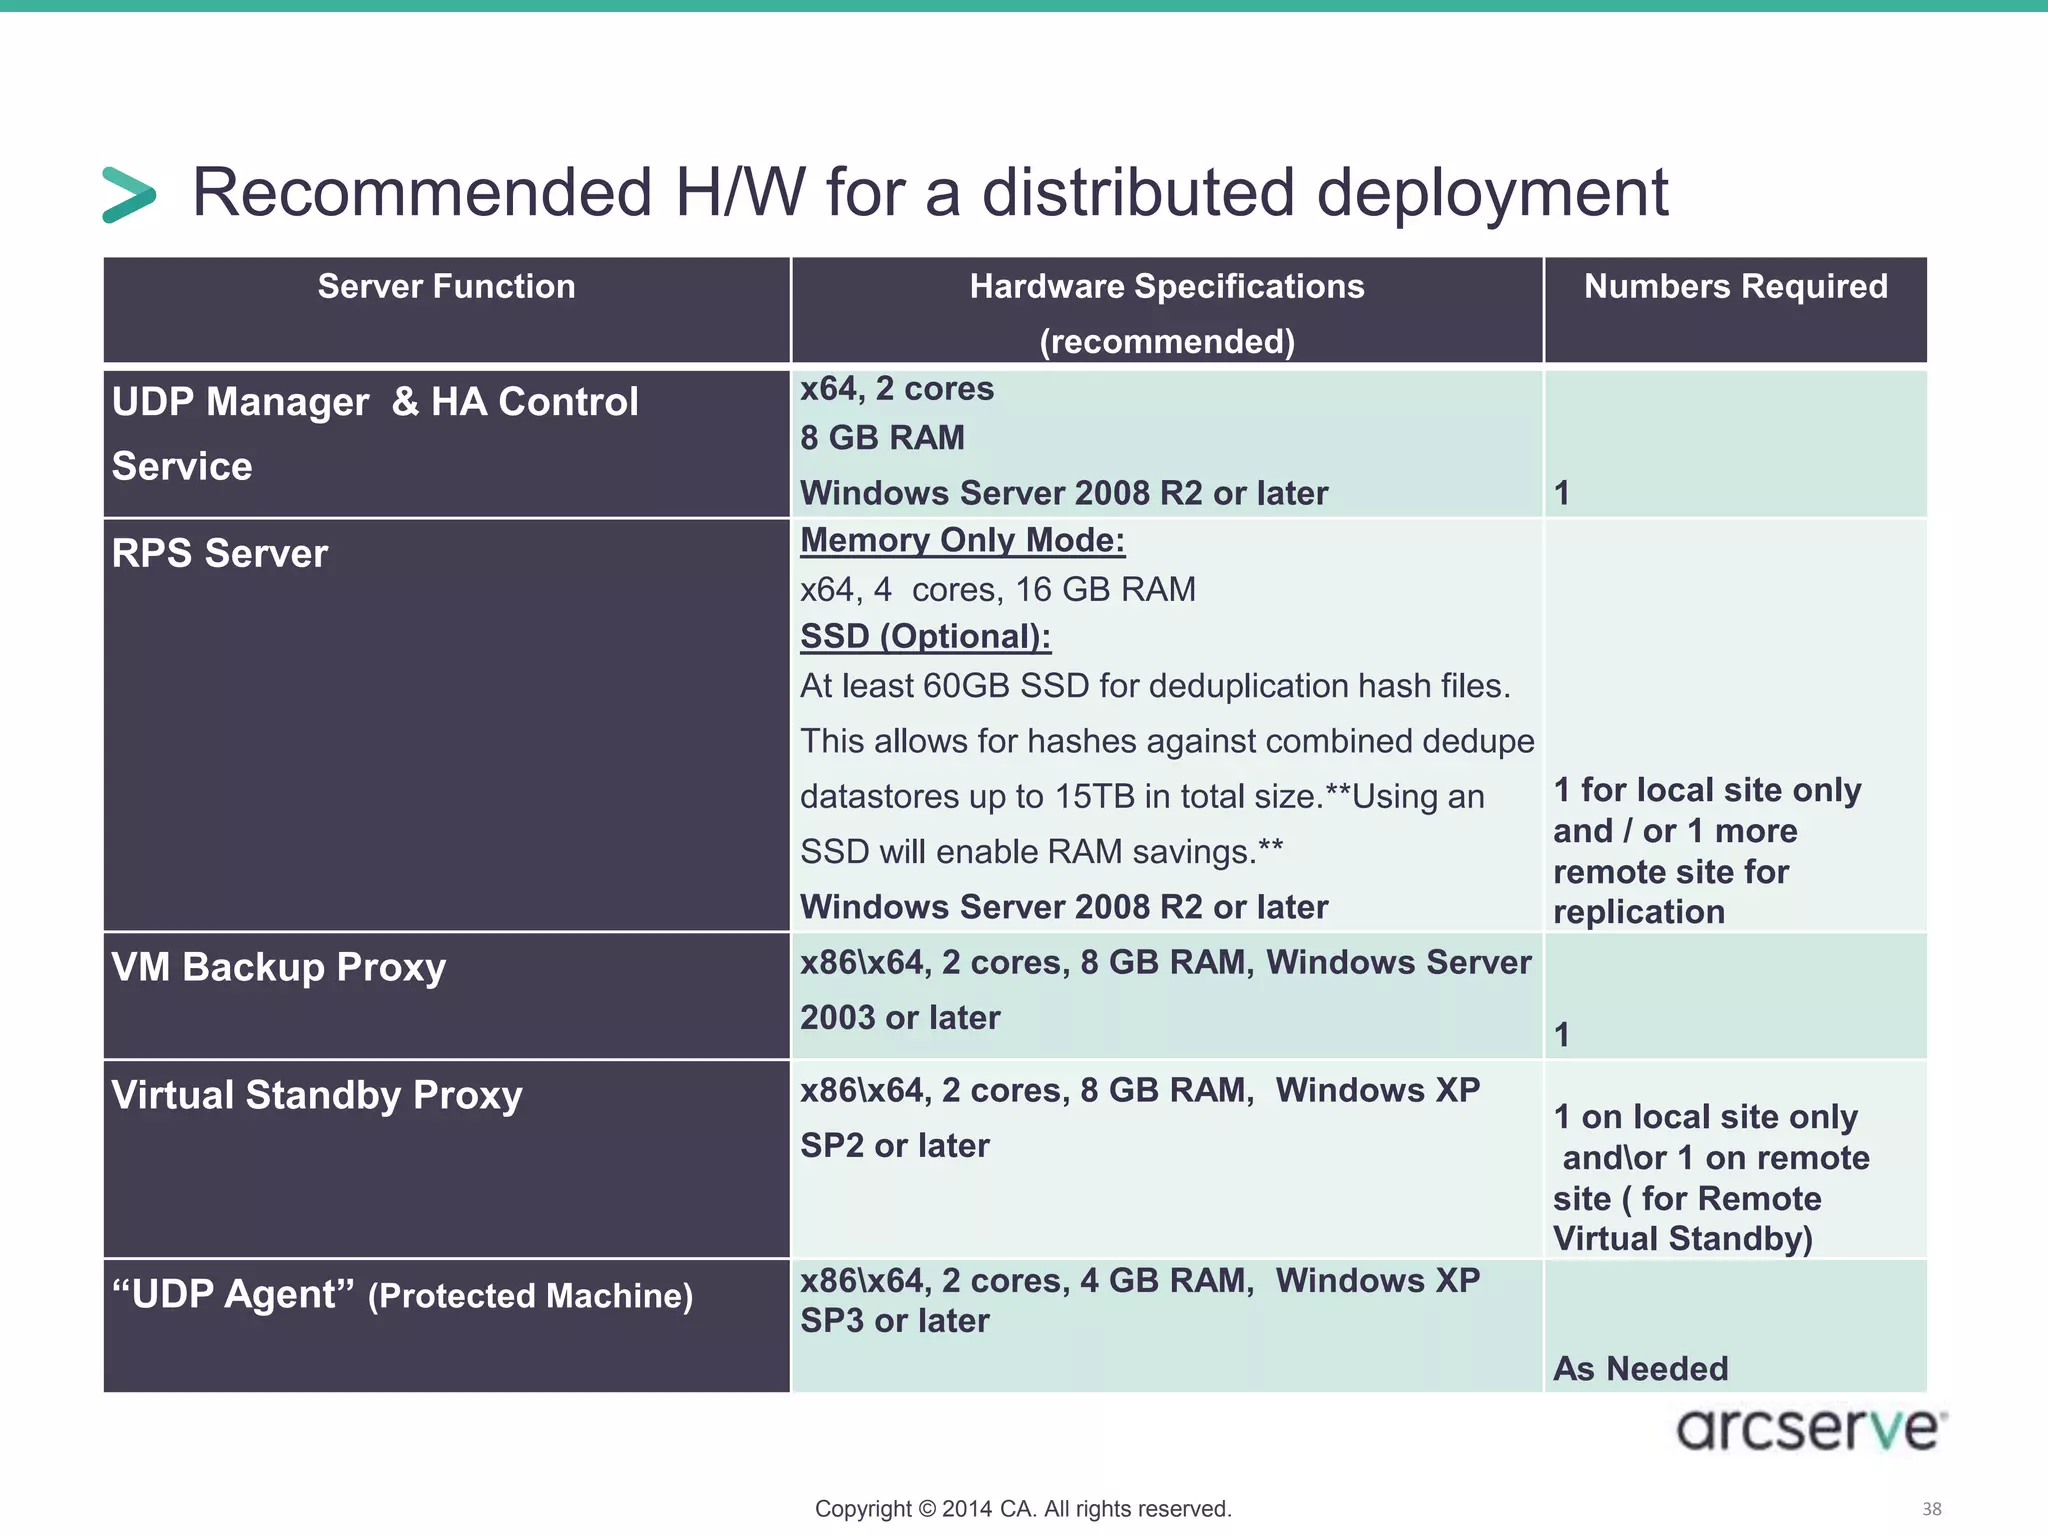Click the underlined 'SSD (Optional):' heading
This screenshot has width=2048, height=1536.
tap(926, 637)
